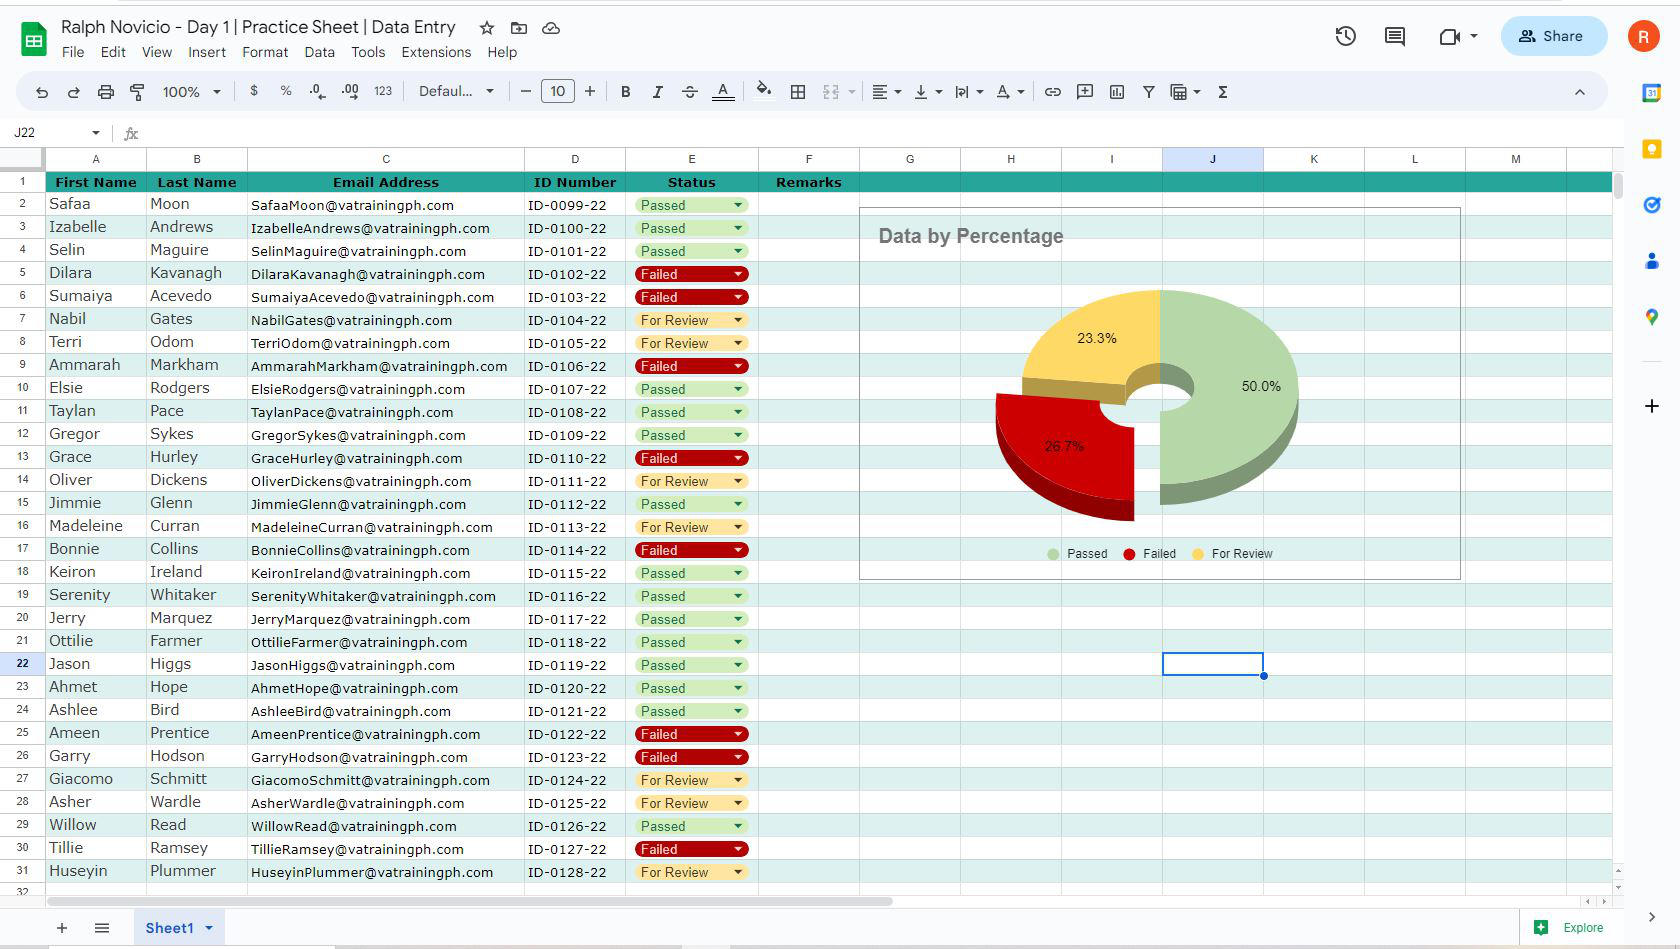Viewport: 1680px width, 949px height.
Task: Click the insert link icon
Action: (x=1053, y=92)
